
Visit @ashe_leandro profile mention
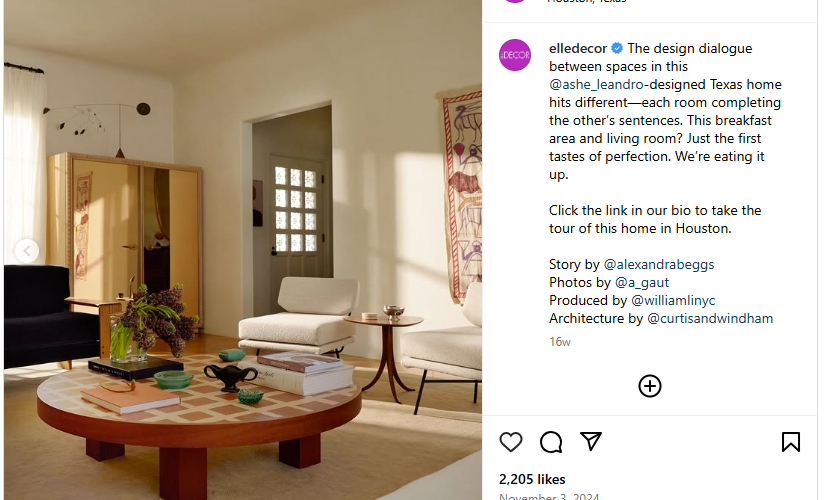(596, 84)
